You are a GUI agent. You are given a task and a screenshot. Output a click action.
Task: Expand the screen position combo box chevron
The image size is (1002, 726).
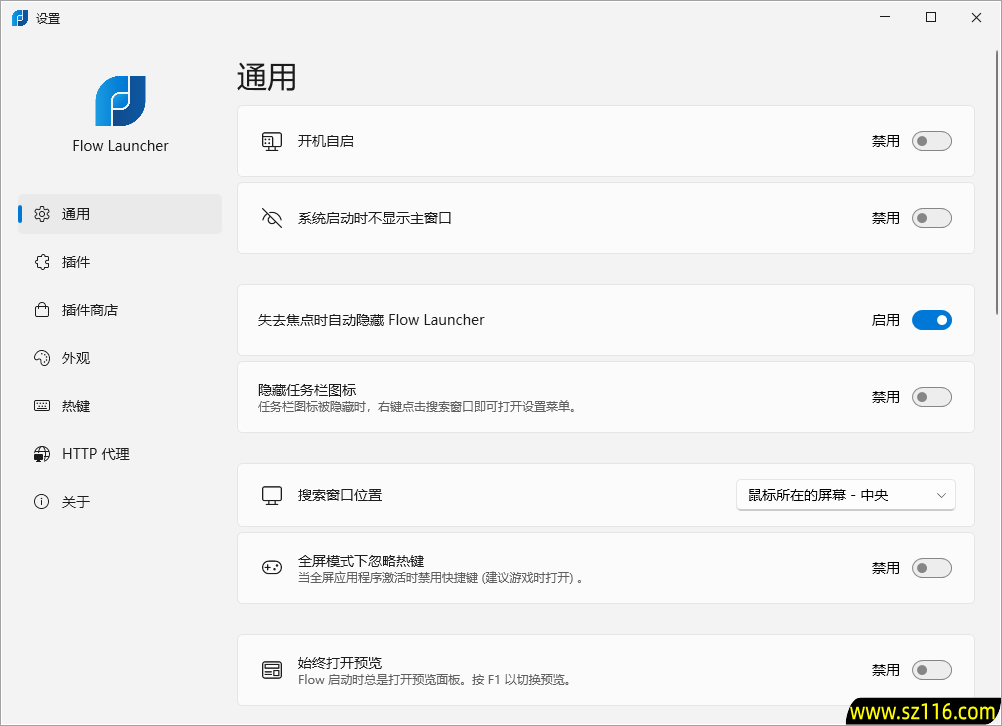tap(941, 494)
